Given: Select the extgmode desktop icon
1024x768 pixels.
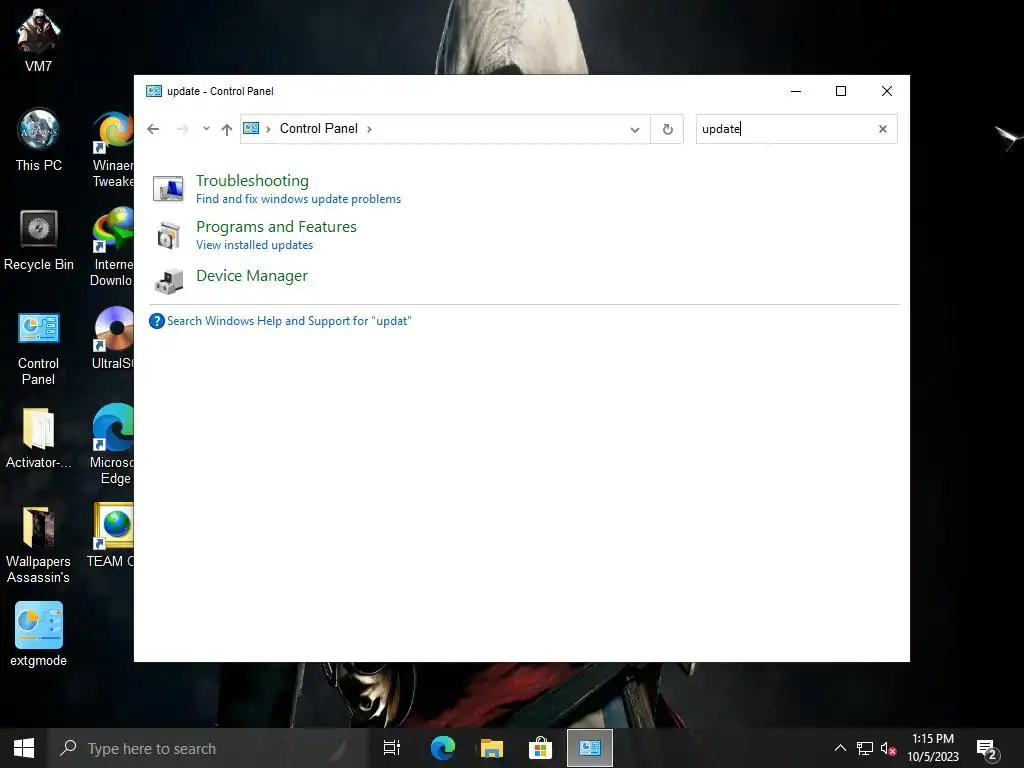Looking at the screenshot, I should (x=39, y=634).
